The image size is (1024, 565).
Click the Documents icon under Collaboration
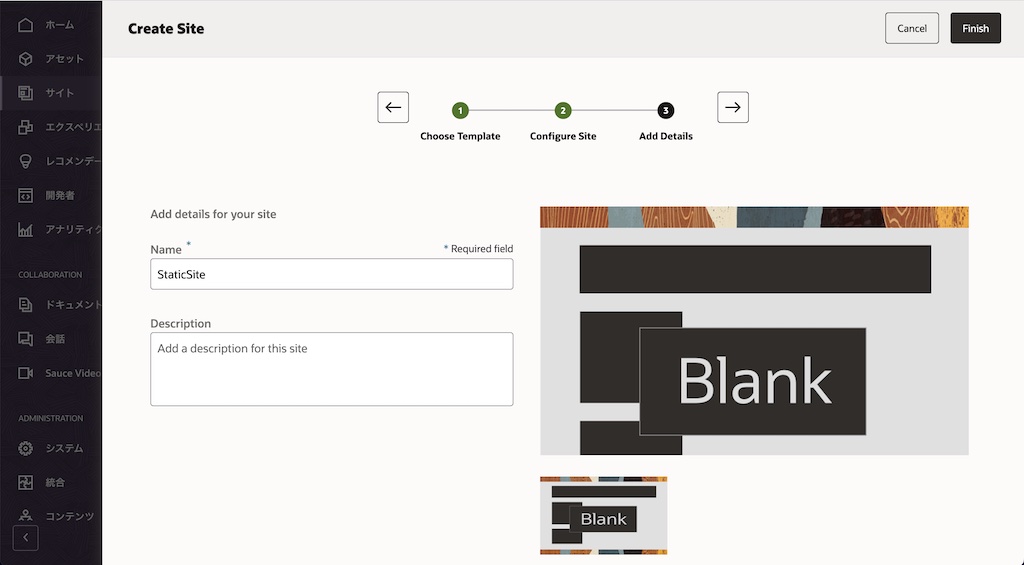[x=26, y=305]
